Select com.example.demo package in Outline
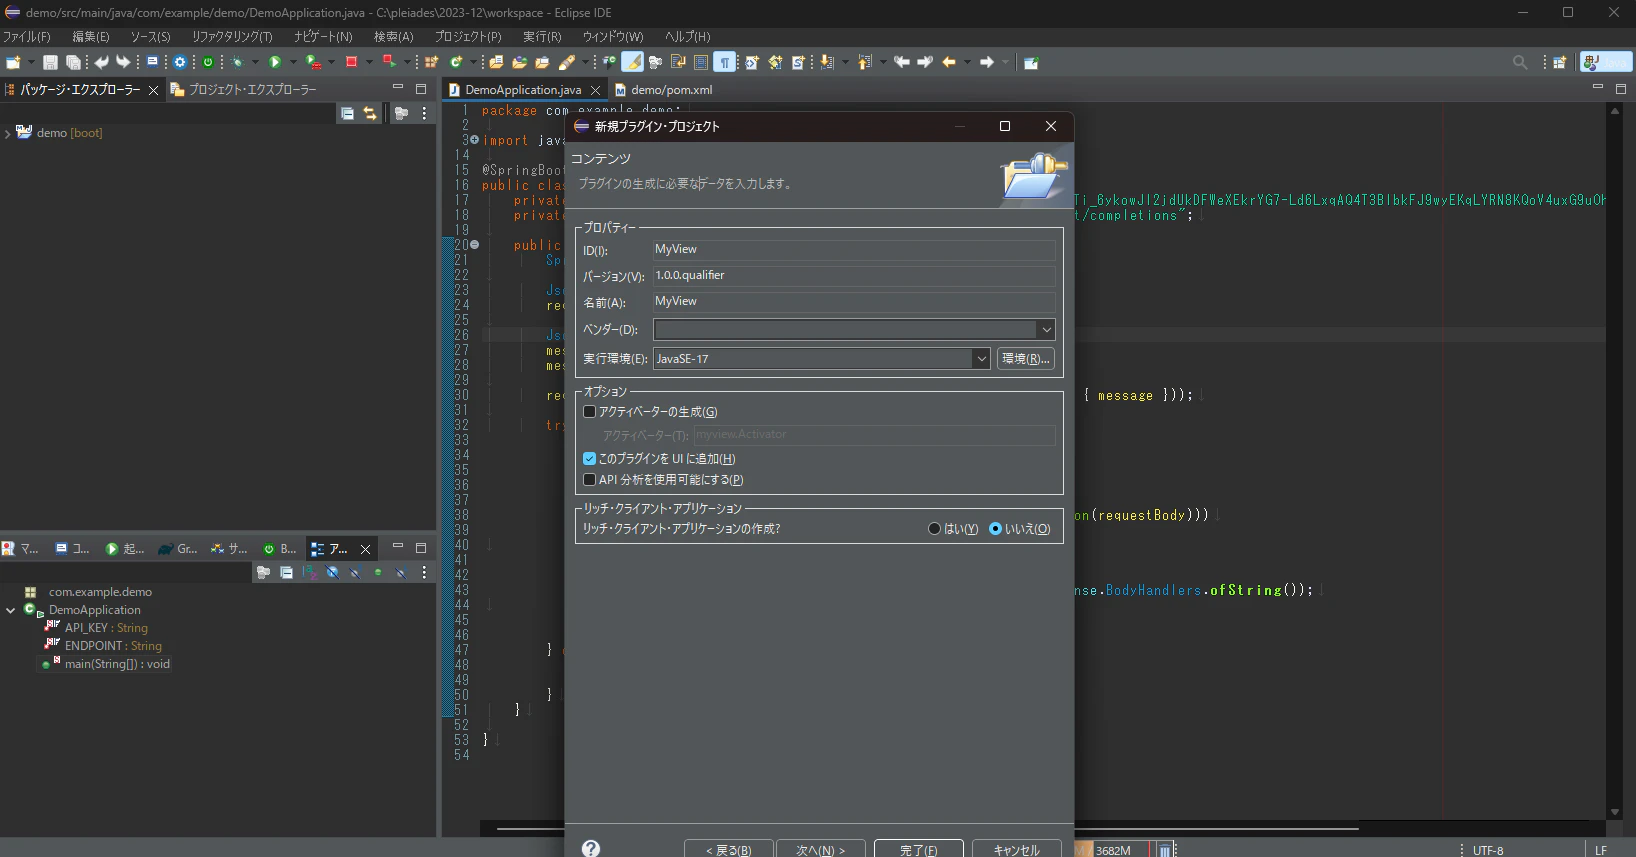The height and width of the screenshot is (857, 1636). [90, 592]
